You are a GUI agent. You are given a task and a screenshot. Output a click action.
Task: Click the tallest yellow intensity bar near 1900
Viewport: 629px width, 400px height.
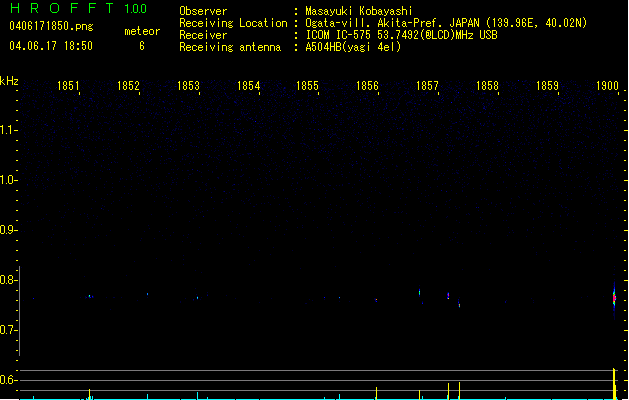coord(614,384)
